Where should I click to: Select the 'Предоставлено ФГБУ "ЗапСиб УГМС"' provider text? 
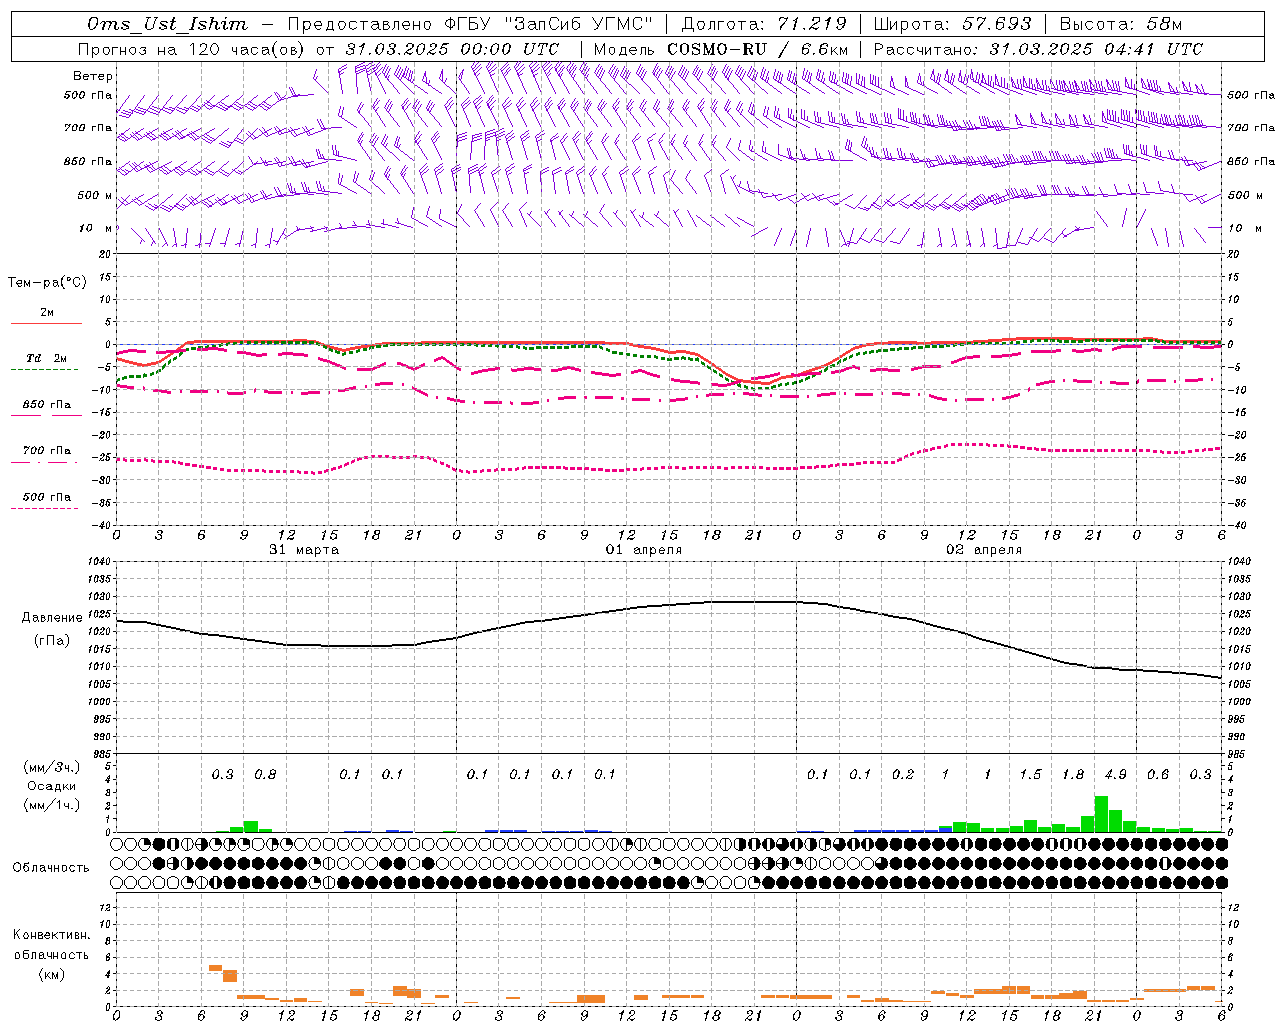click(x=471, y=24)
